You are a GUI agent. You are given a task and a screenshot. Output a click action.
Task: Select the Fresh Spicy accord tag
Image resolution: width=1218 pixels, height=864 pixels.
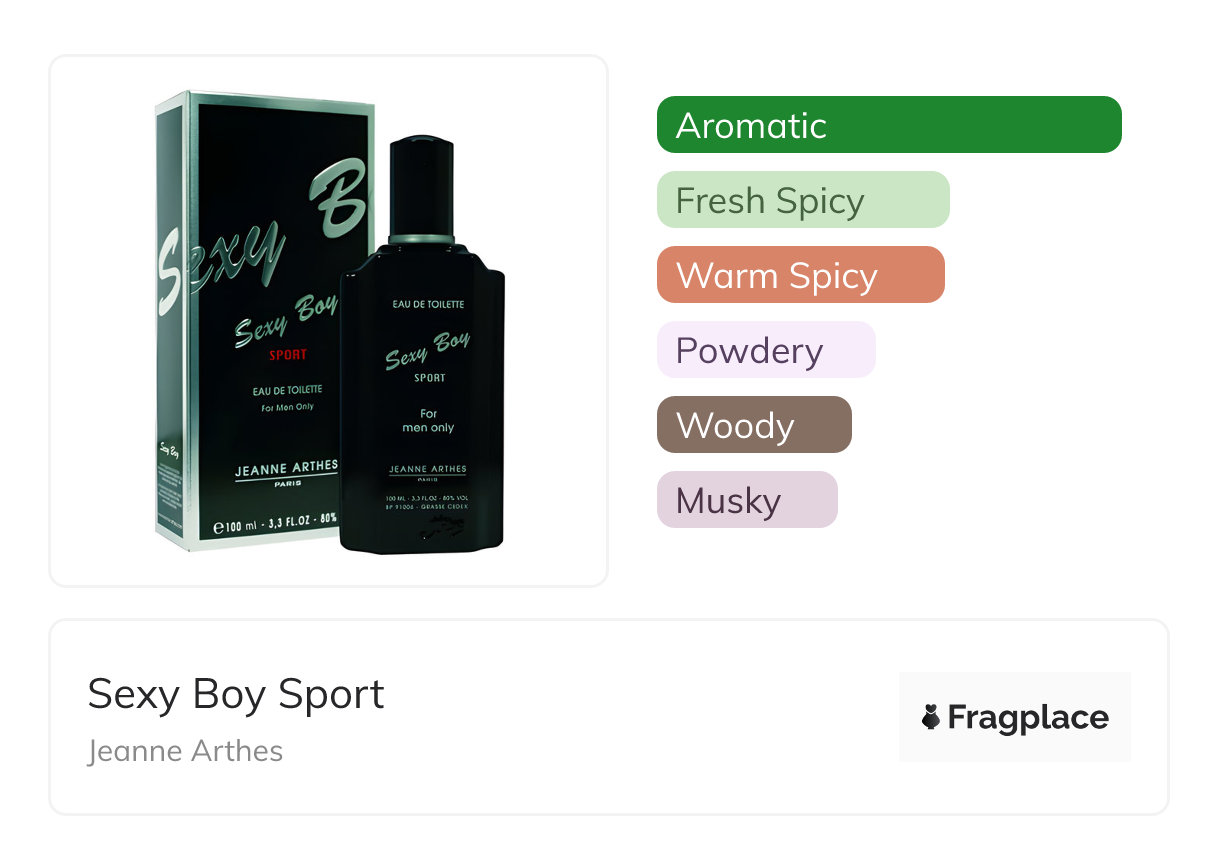pyautogui.click(x=803, y=200)
